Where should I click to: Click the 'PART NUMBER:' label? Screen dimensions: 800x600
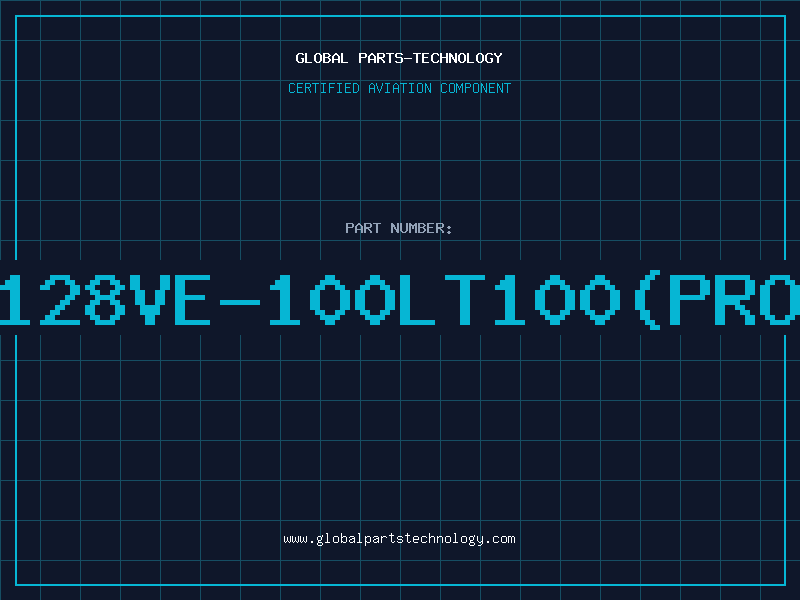399,228
